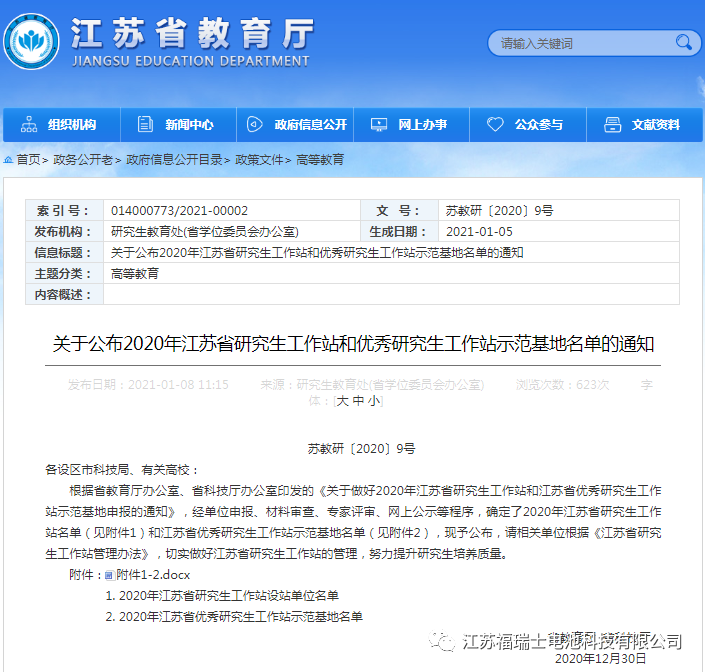Screen dimensions: 705x672
Task: Open 政策文件 breadcrumb link
Action: click(259, 160)
